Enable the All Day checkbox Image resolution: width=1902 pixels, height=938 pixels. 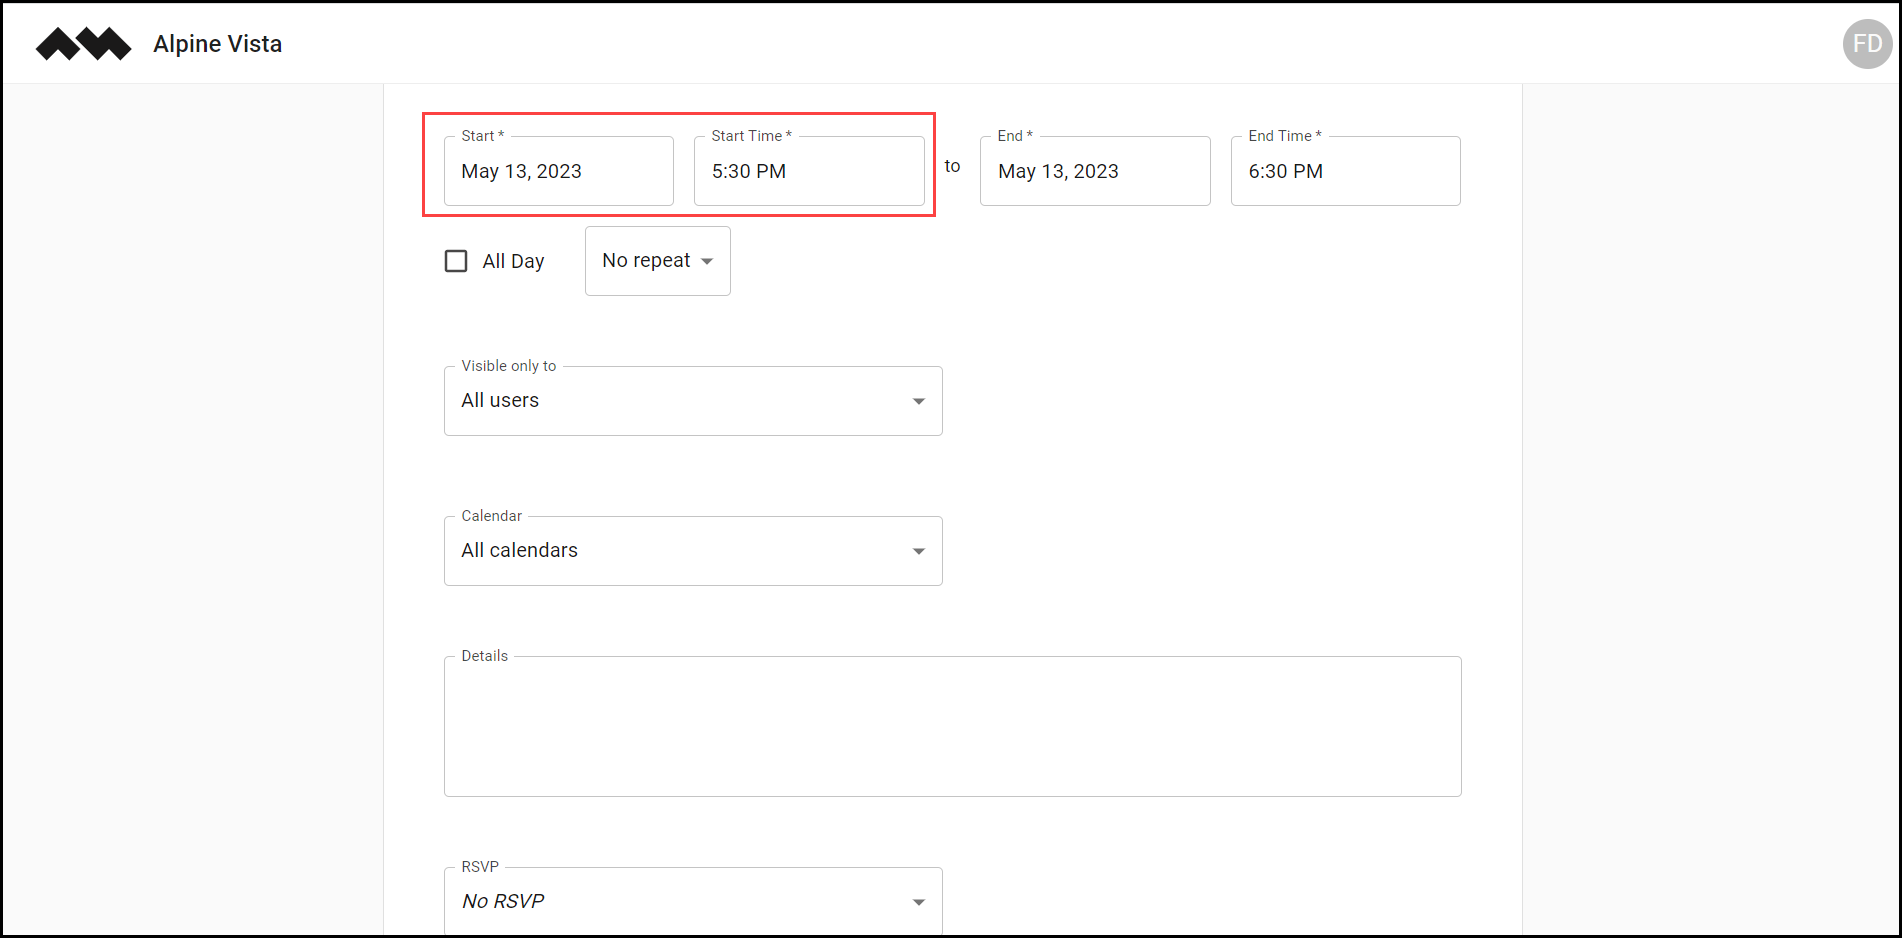pyautogui.click(x=456, y=261)
